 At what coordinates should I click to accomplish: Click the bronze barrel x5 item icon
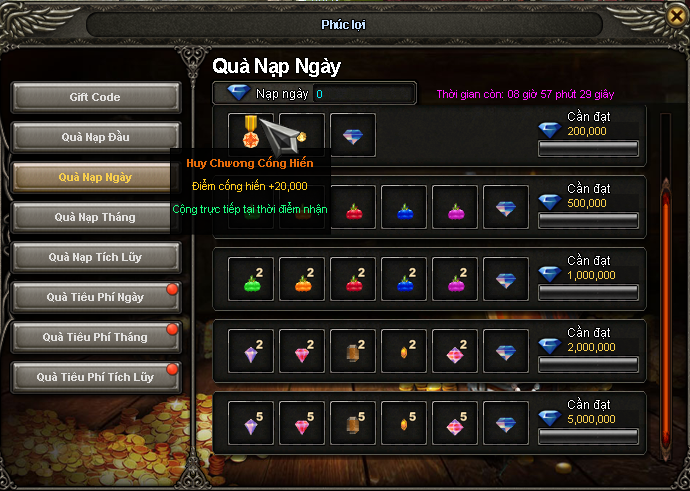353,423
